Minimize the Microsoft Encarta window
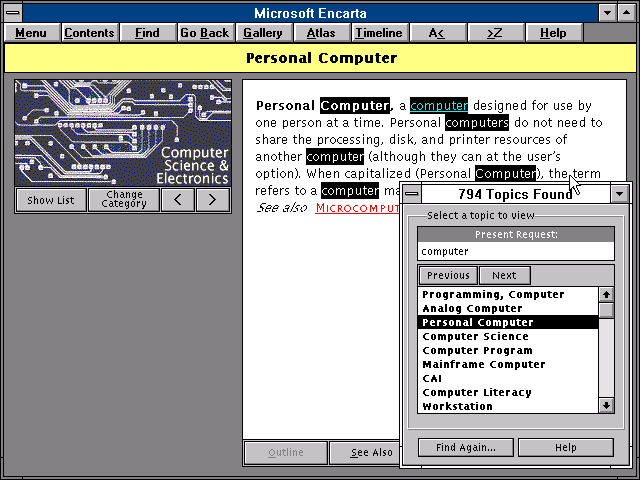 point(607,13)
